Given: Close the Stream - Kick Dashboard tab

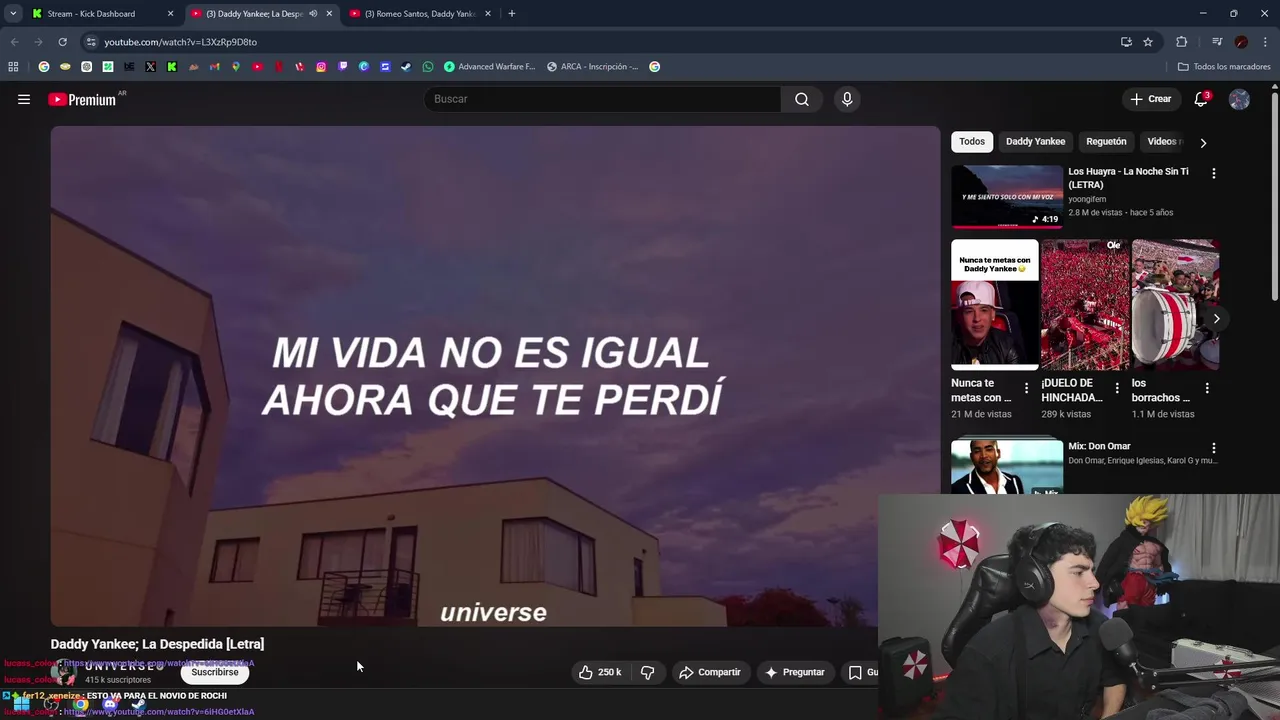Looking at the screenshot, I should pos(170,14).
